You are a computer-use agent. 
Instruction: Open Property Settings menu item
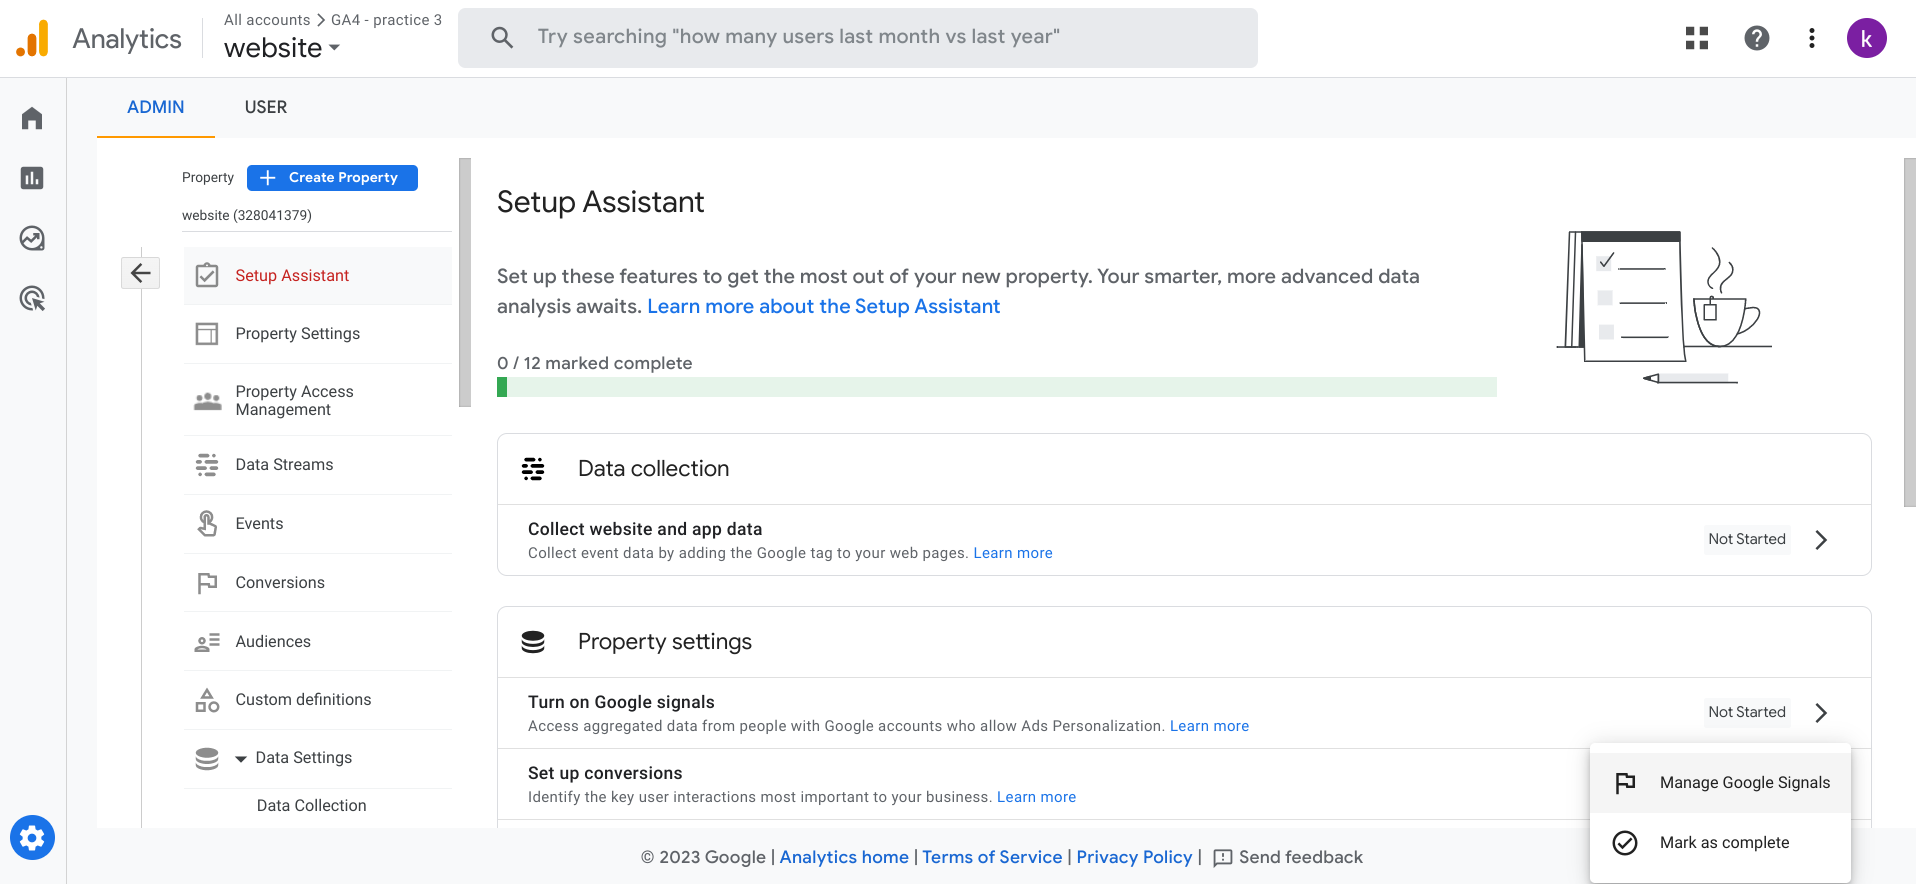[x=317, y=334]
